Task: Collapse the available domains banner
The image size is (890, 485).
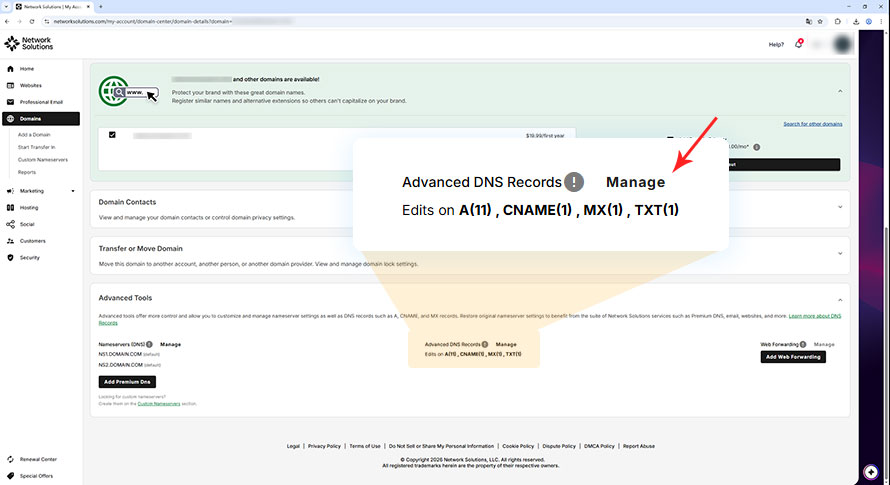Action: 840,91
